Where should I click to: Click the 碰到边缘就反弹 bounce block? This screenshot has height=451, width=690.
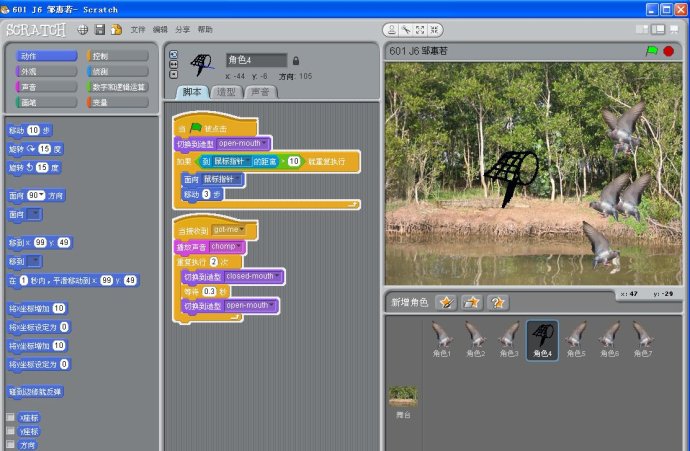(35, 391)
